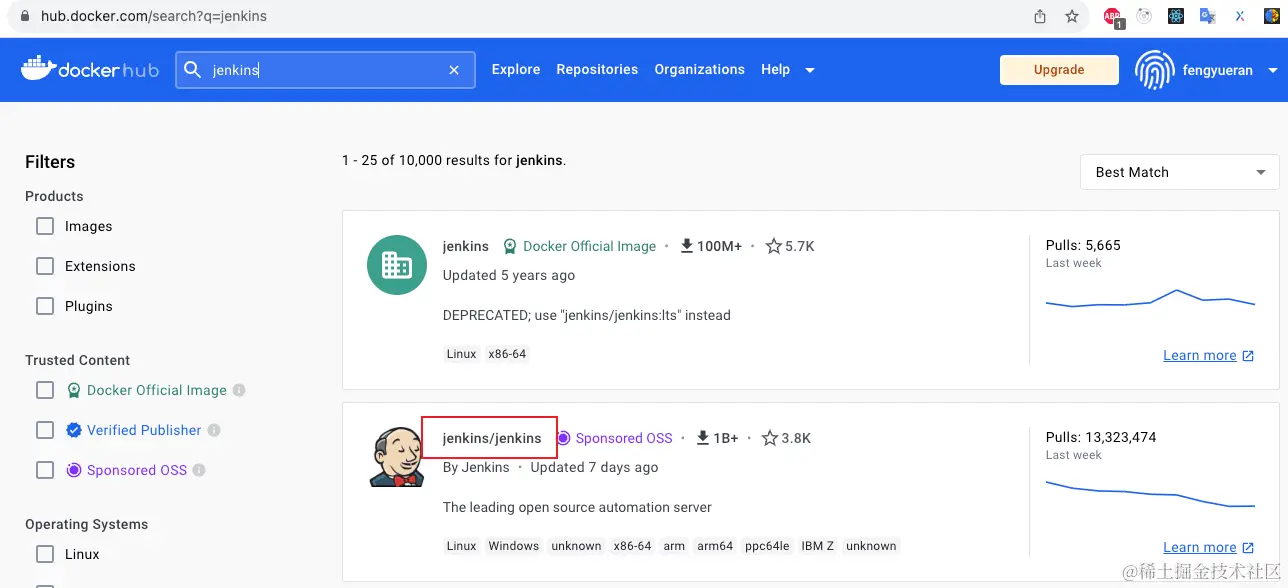Screen dimensions: 1288x588
Task: Open the jenkins/jenkins repository result
Action: 492,438
